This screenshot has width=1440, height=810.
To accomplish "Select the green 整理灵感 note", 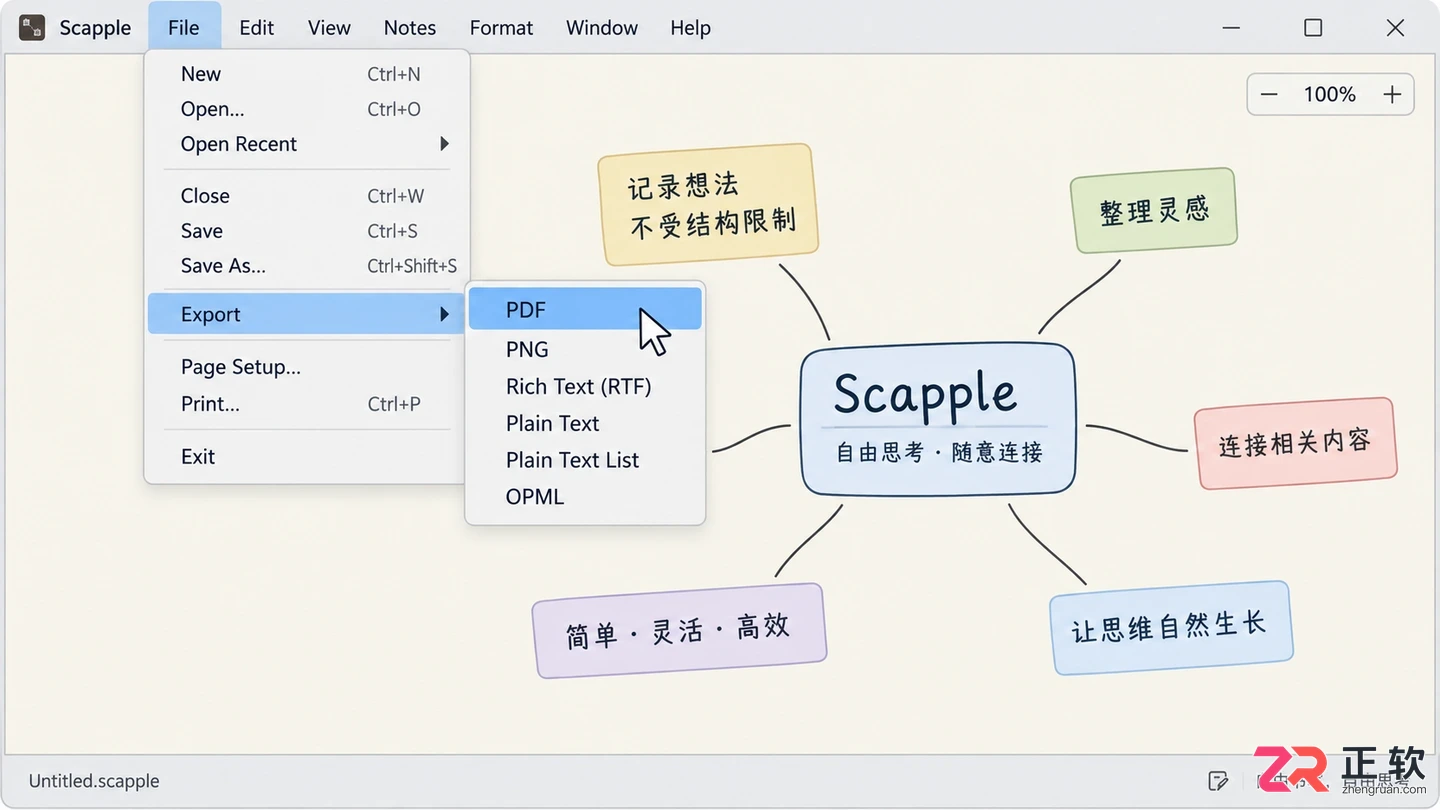I will click(x=1154, y=211).
